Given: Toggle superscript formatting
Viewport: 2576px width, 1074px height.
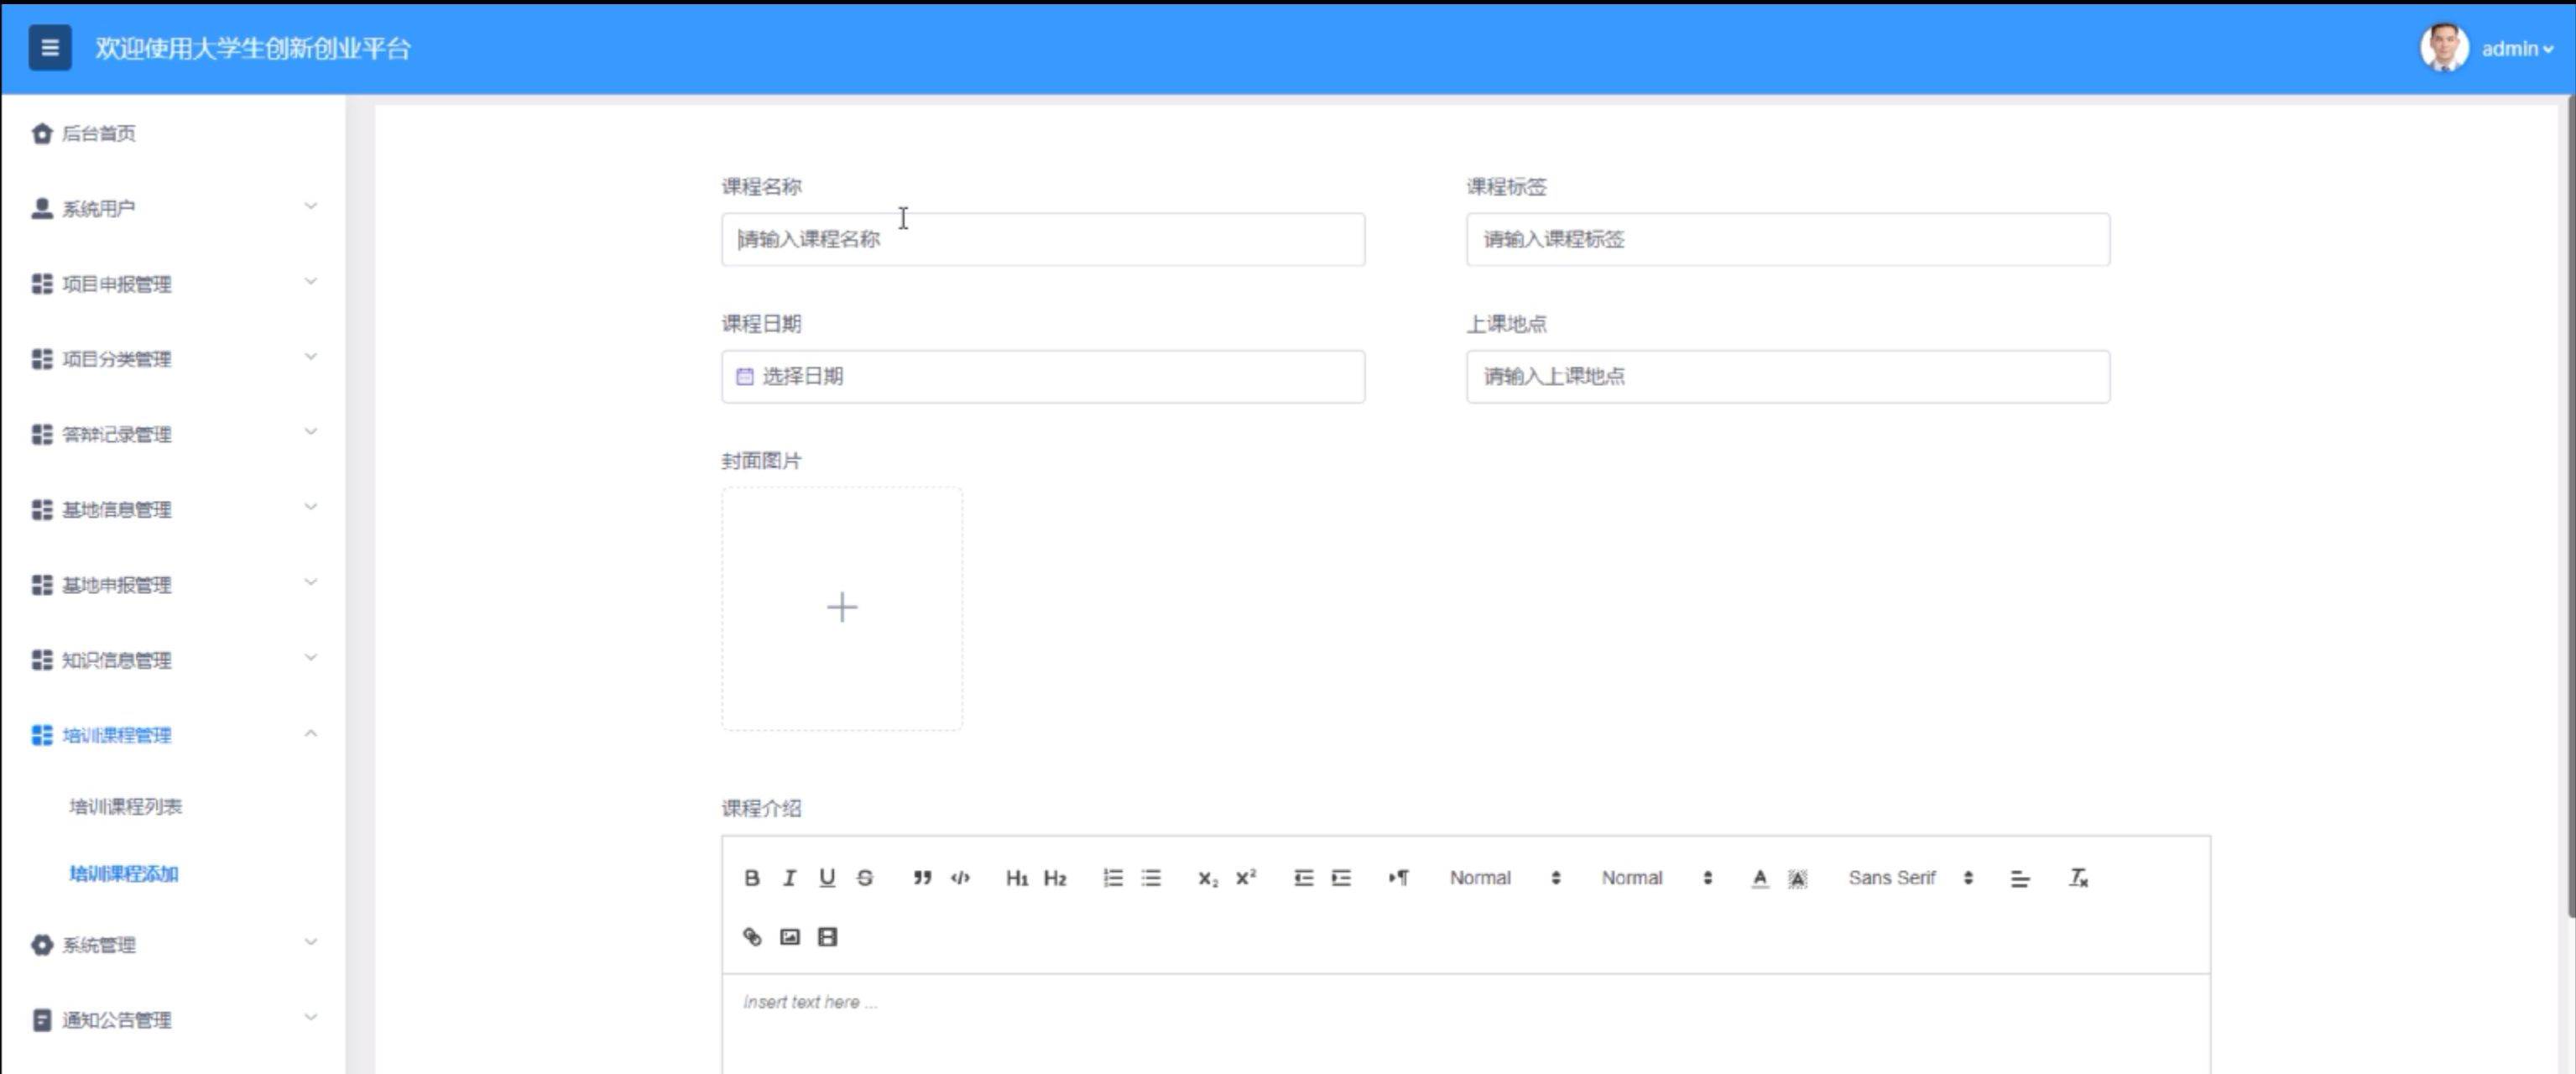Looking at the screenshot, I should 1246,878.
